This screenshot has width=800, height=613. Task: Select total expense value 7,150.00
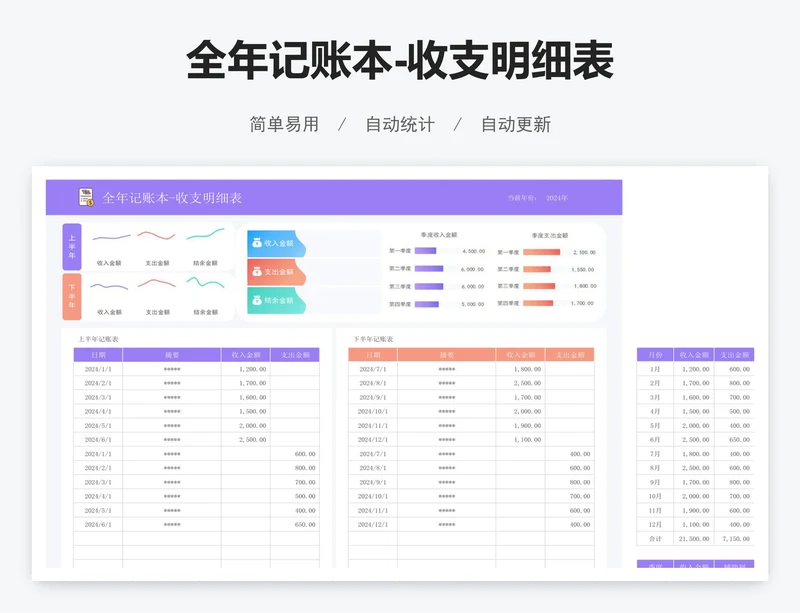[735, 538]
